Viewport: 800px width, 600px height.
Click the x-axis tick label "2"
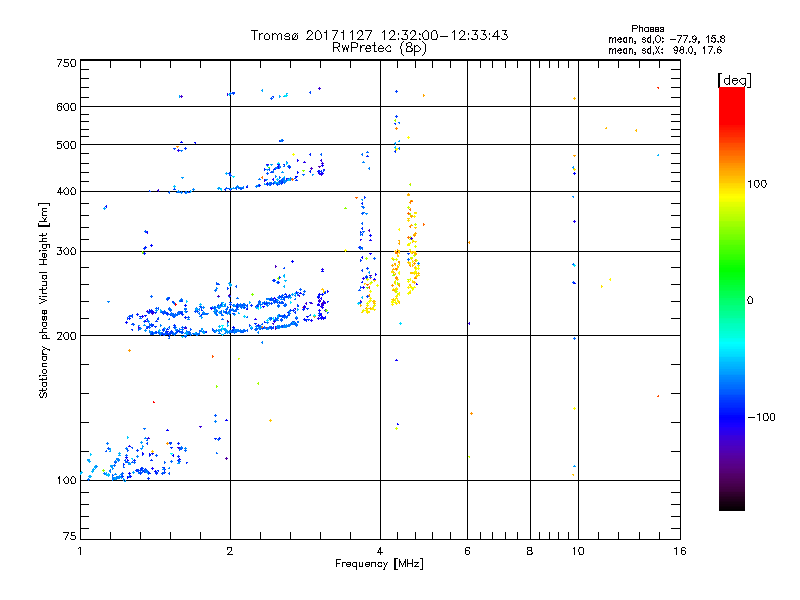pyautogui.click(x=230, y=551)
